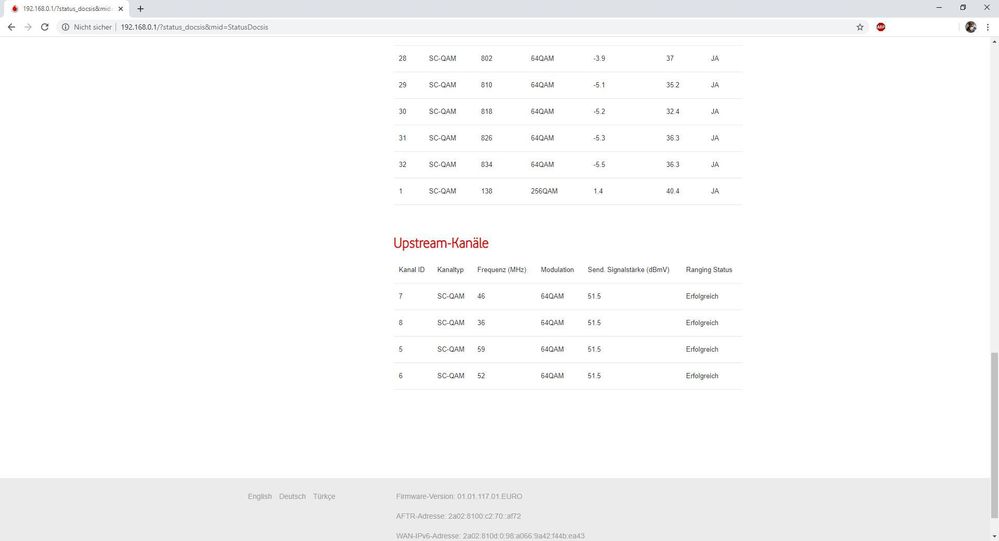Switch language to English
The image size is (999, 541).
click(x=259, y=496)
